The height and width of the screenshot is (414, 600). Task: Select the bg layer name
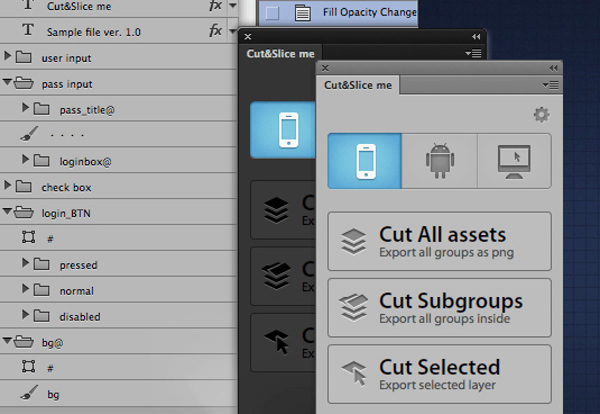[53, 394]
